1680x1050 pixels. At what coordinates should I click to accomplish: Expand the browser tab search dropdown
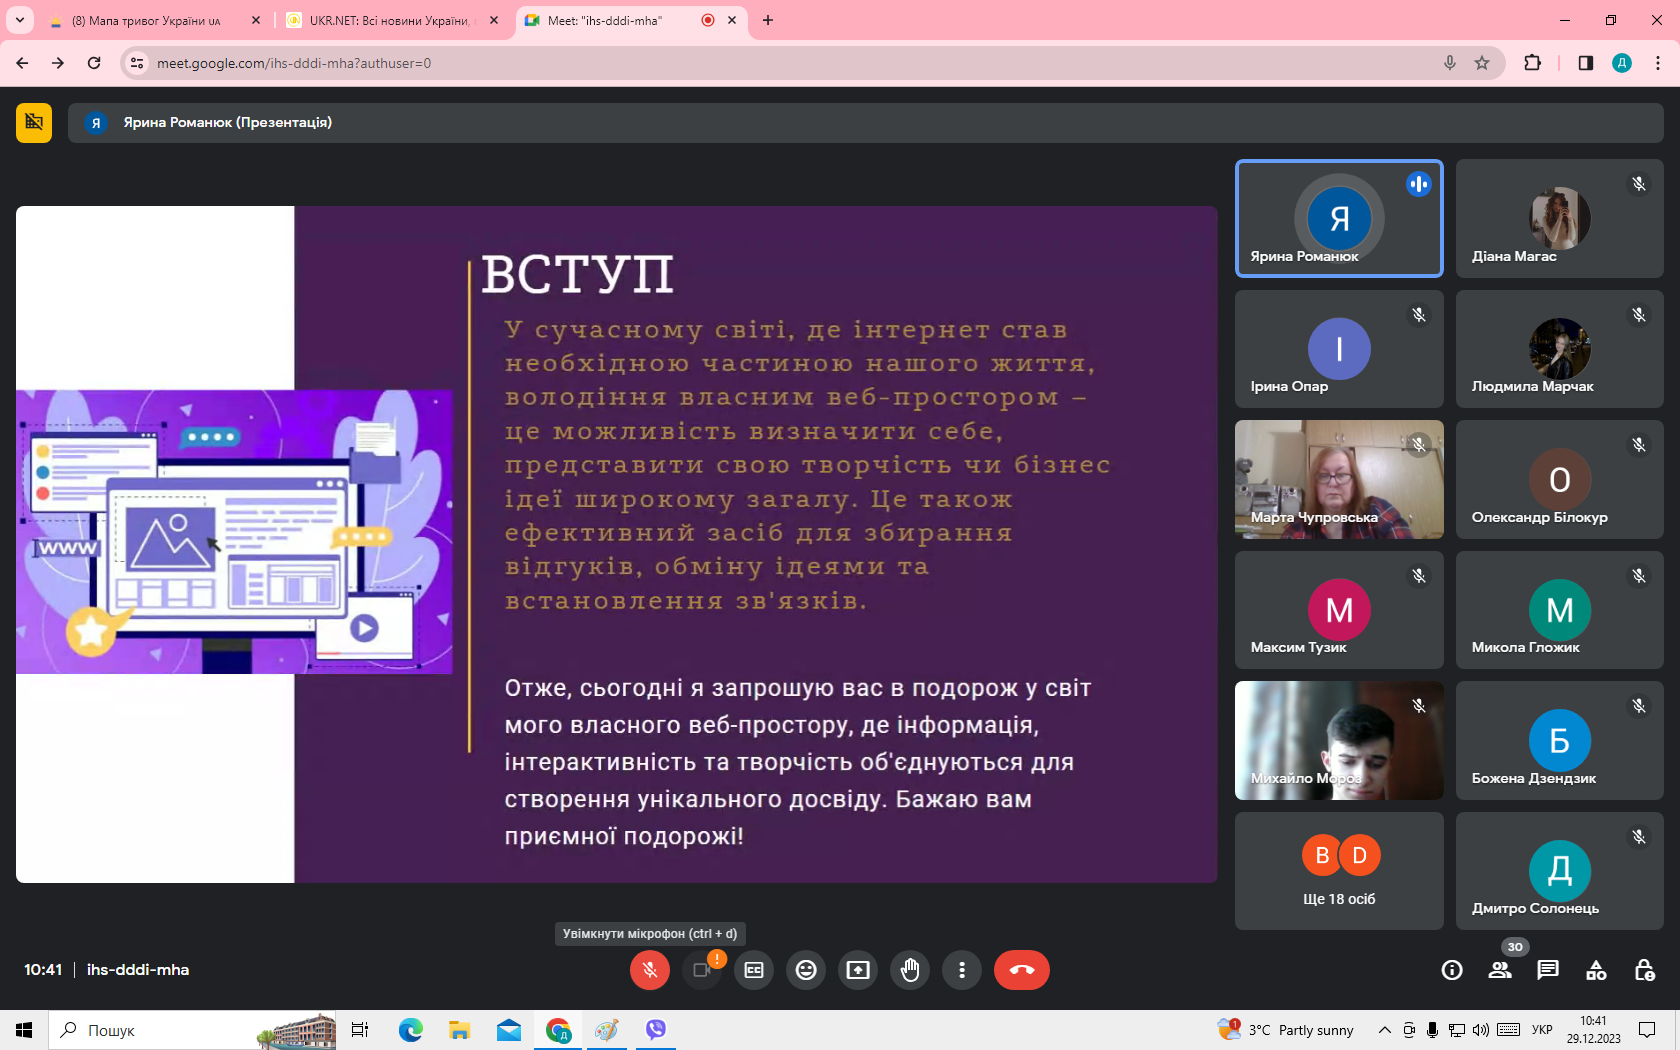[x=20, y=20]
